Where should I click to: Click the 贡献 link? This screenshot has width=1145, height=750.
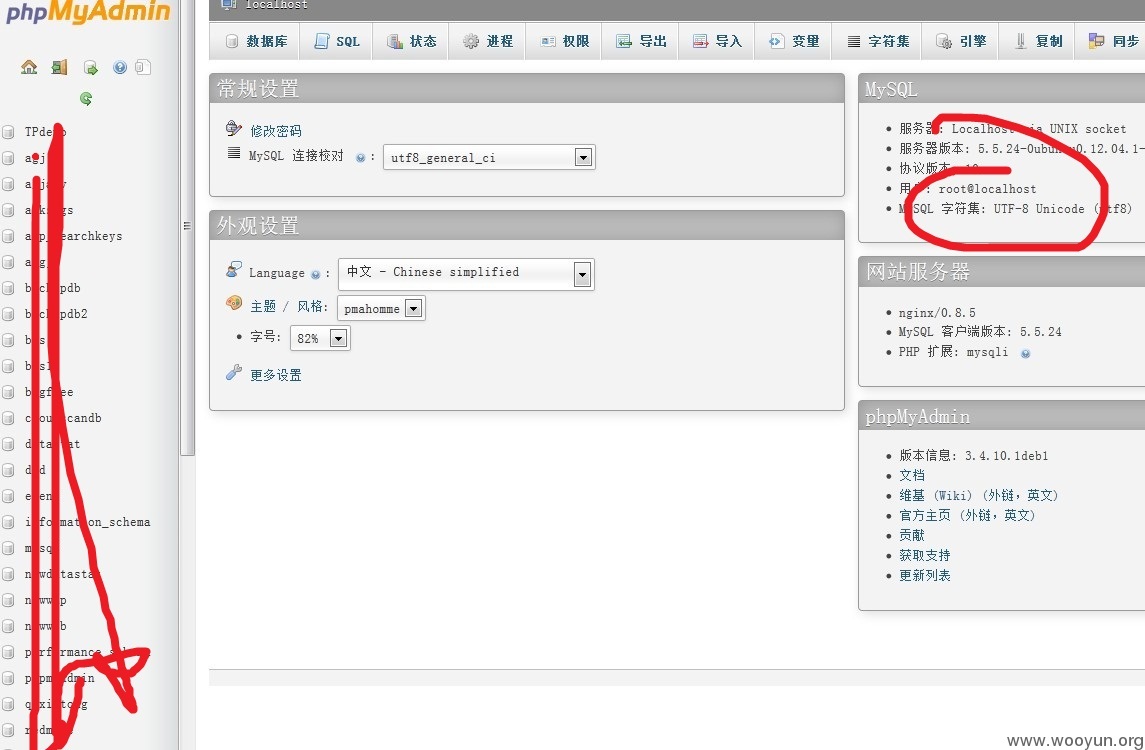[911, 536]
